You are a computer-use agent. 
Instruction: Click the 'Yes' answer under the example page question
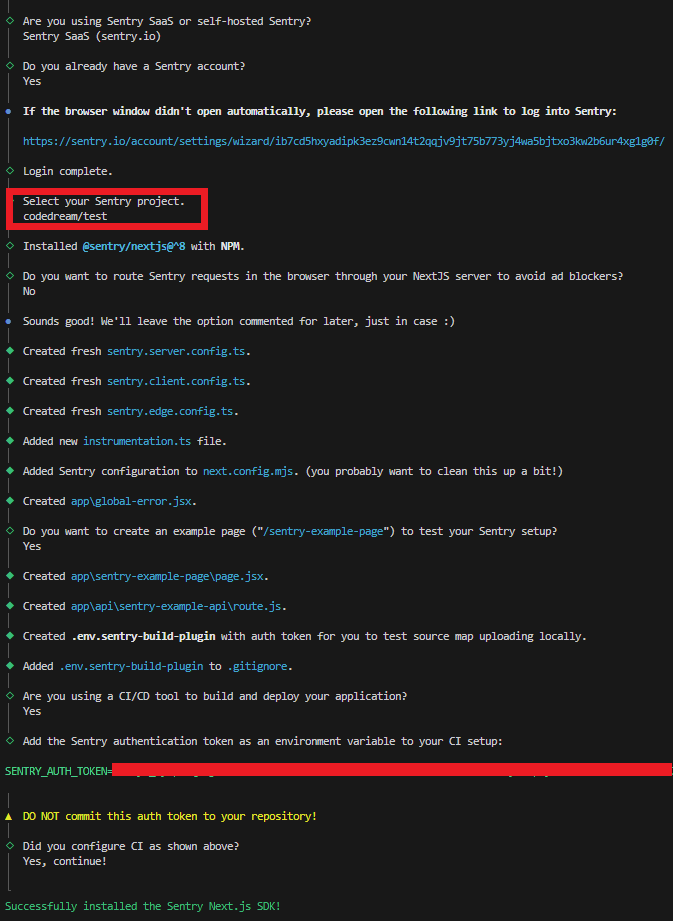click(32, 546)
